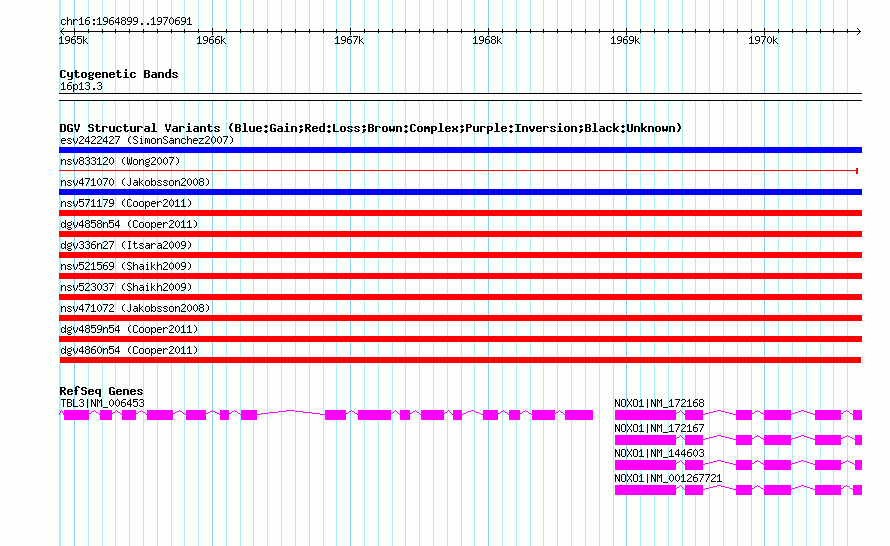
Task: Click the TBL3|NM_006453 gene label
Action: 102,403
